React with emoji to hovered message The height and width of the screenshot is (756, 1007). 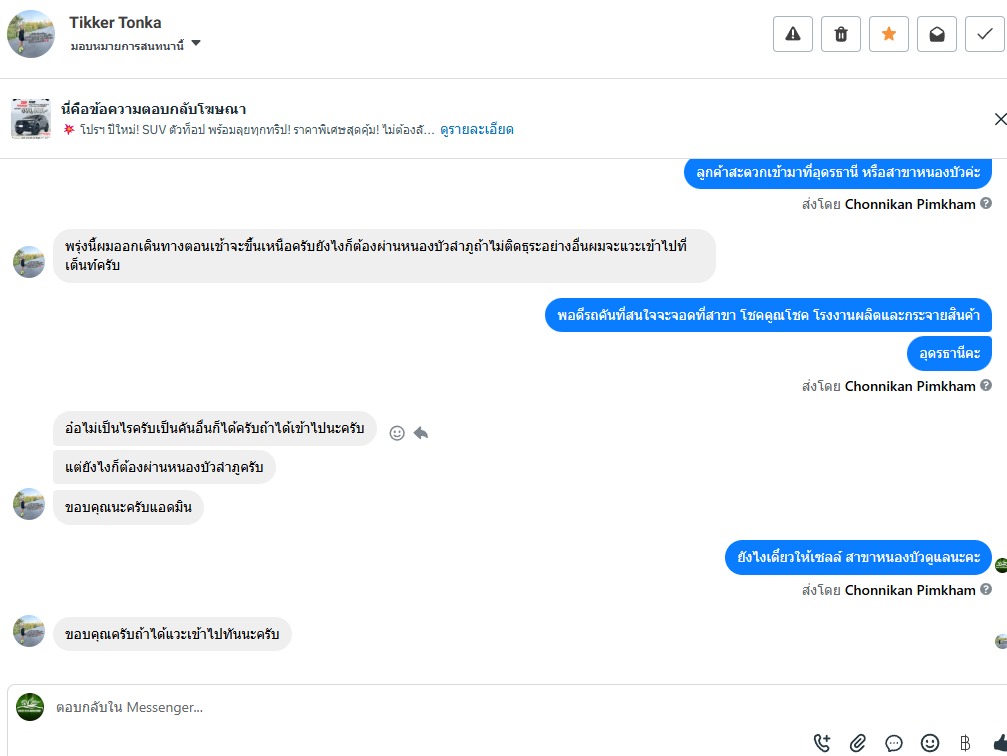pyautogui.click(x=397, y=433)
